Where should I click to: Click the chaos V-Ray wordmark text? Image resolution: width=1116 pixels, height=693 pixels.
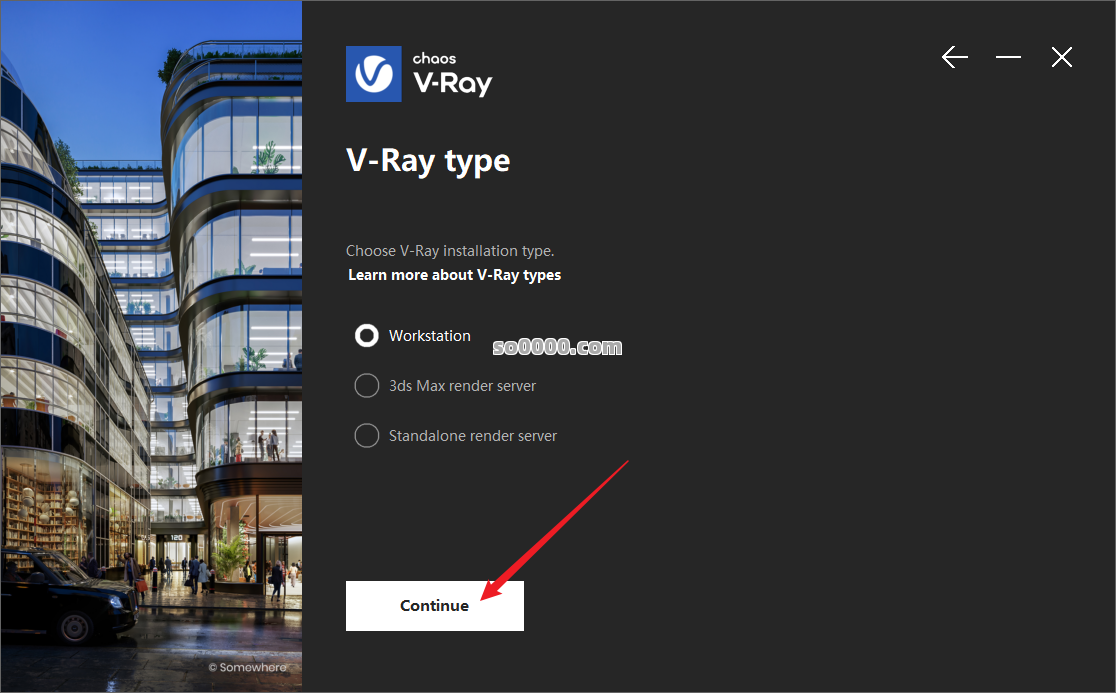point(453,74)
